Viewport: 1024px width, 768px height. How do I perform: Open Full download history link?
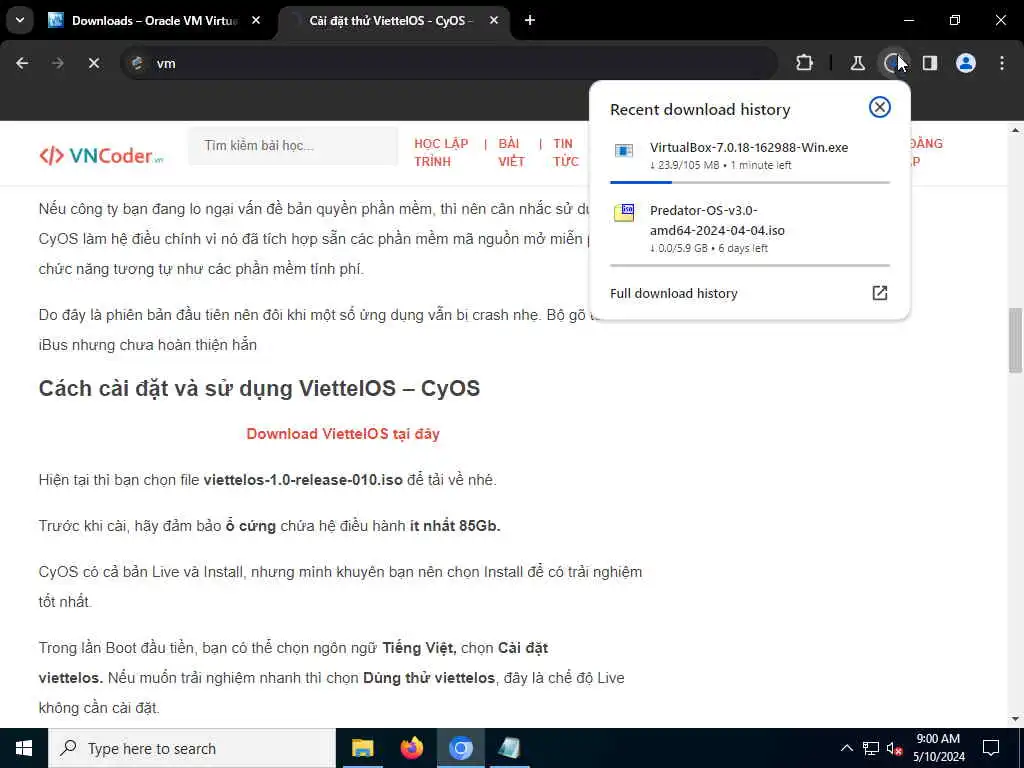tap(673, 293)
